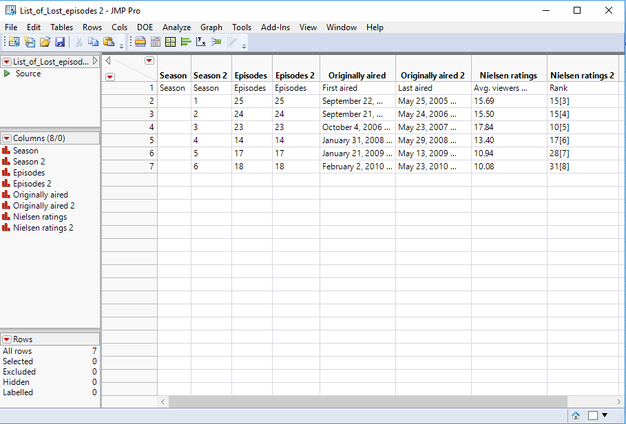
Task: Select Originally aired in Columns panel
Action: click(40, 195)
